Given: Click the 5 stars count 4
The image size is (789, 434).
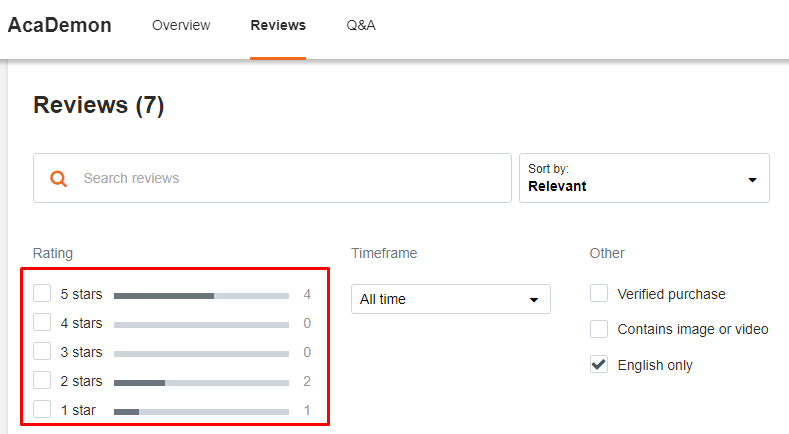Looking at the screenshot, I should click(307, 295).
